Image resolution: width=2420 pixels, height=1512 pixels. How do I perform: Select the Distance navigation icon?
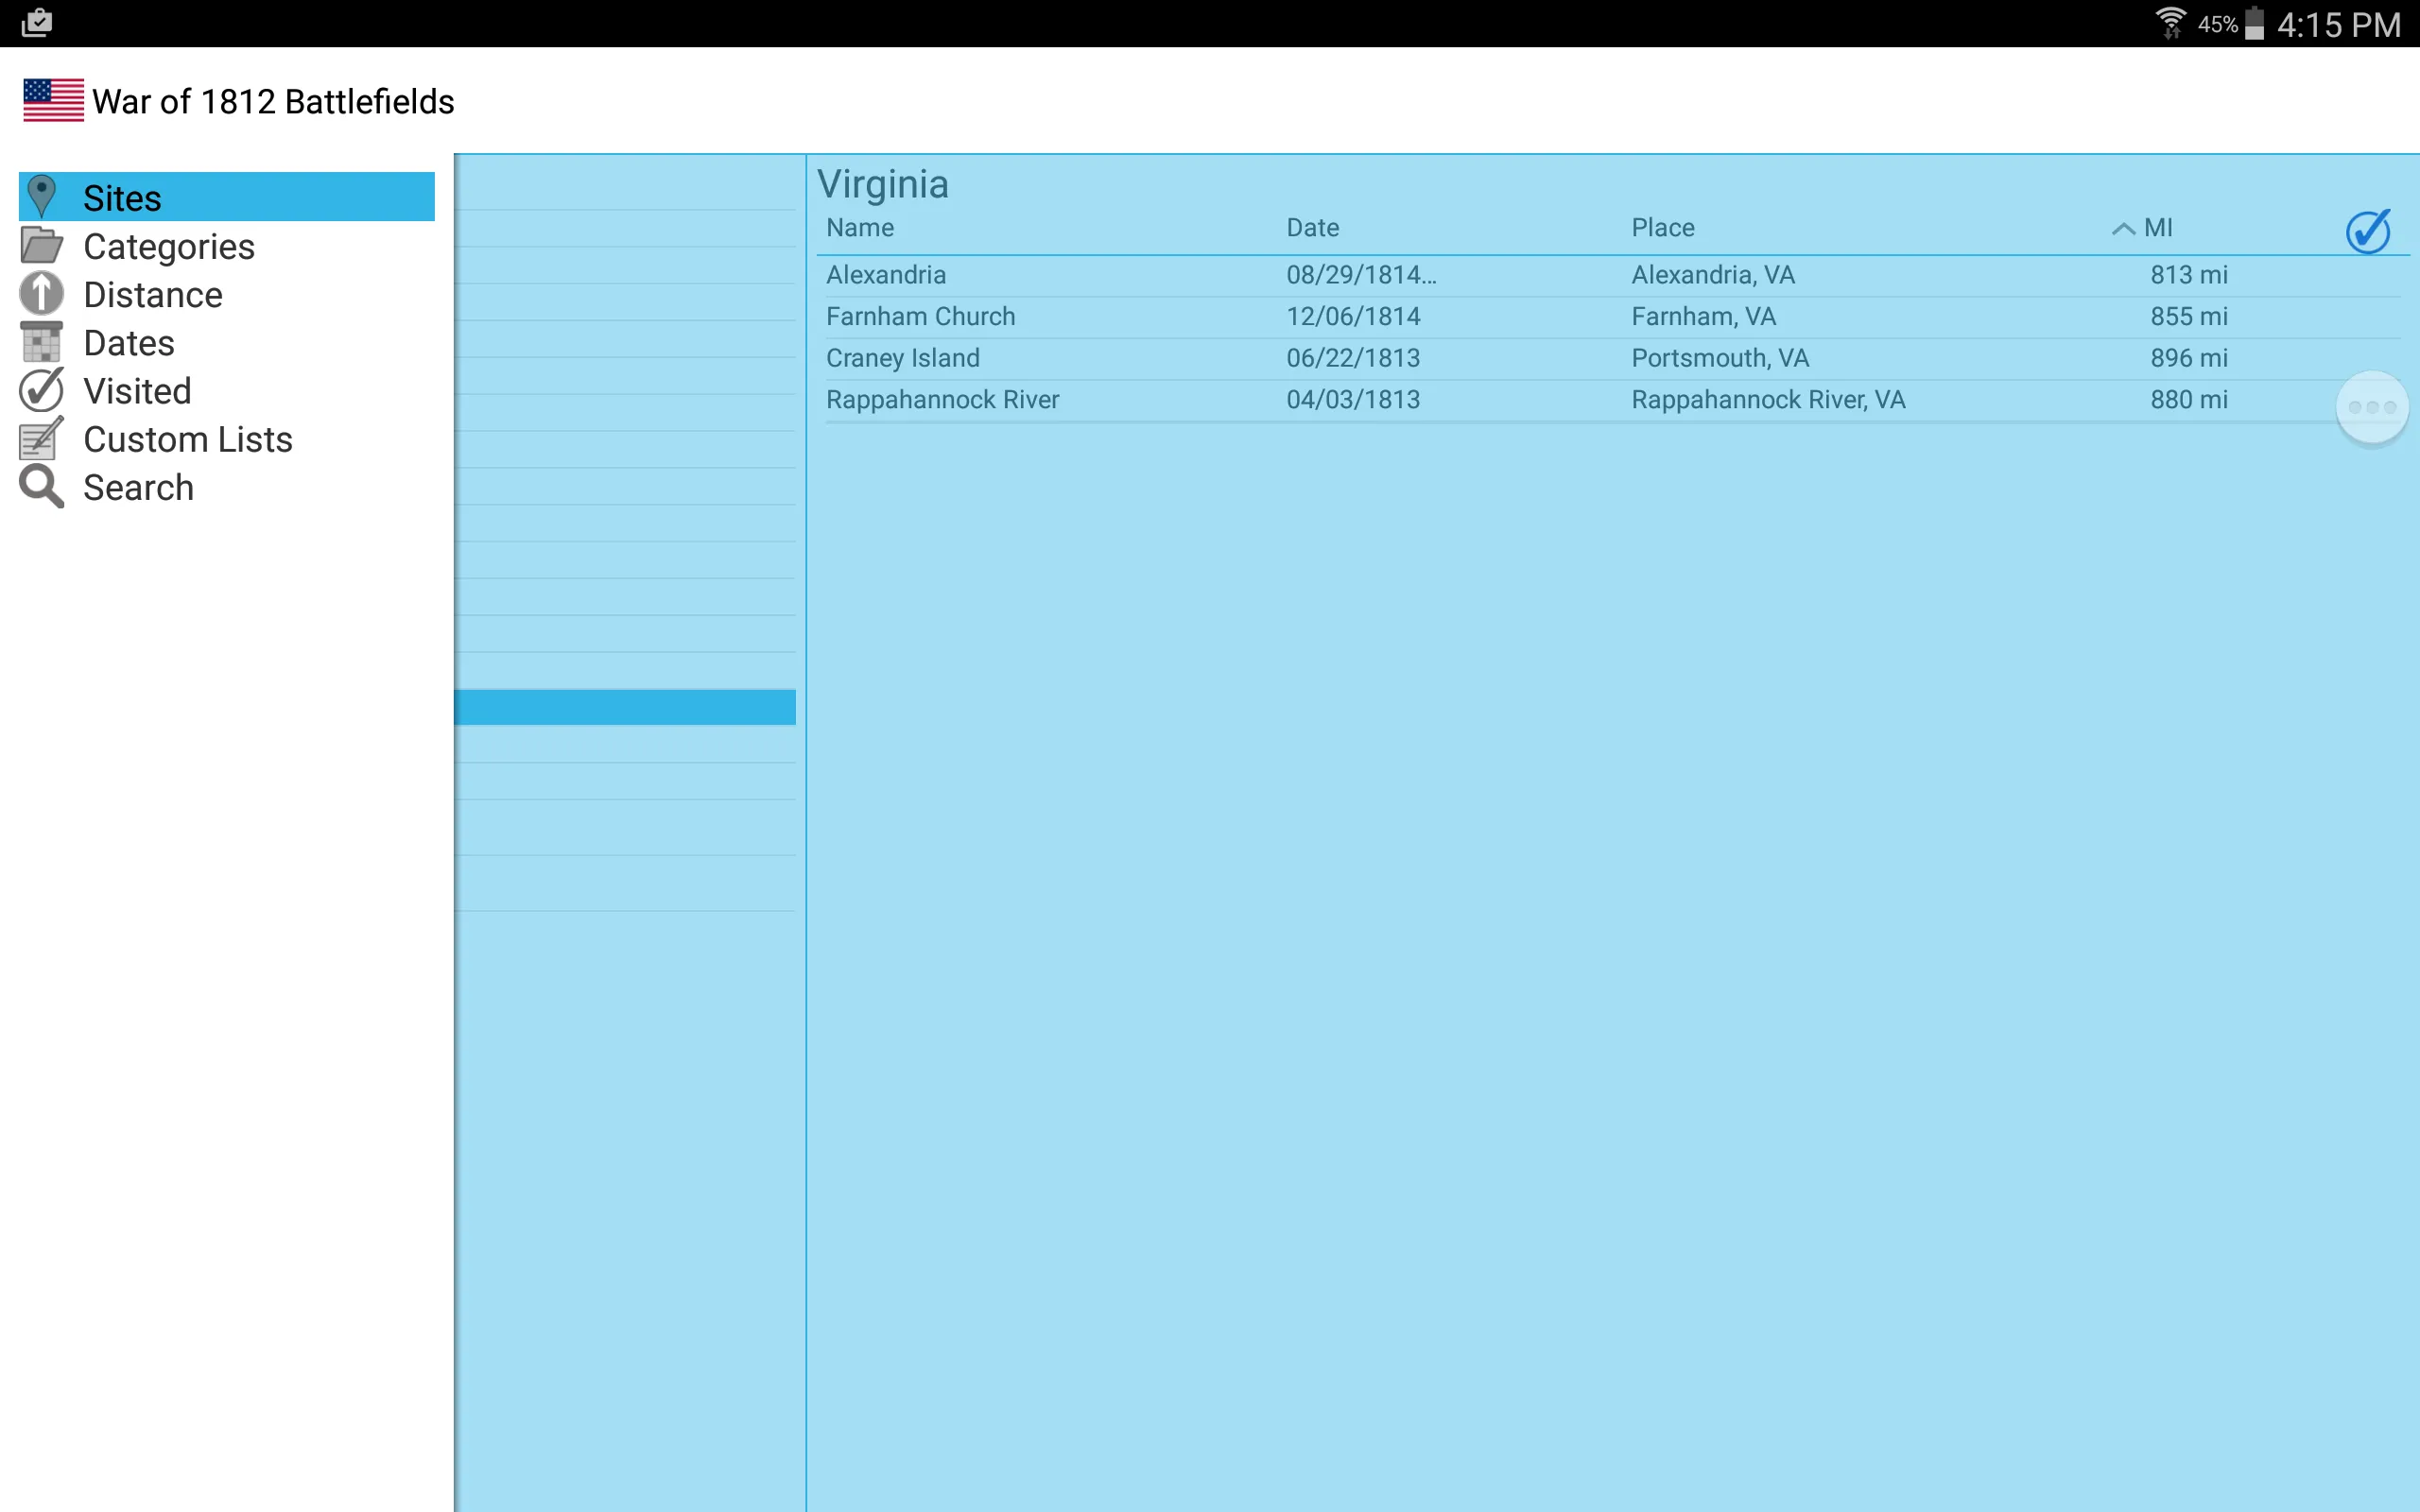point(42,295)
